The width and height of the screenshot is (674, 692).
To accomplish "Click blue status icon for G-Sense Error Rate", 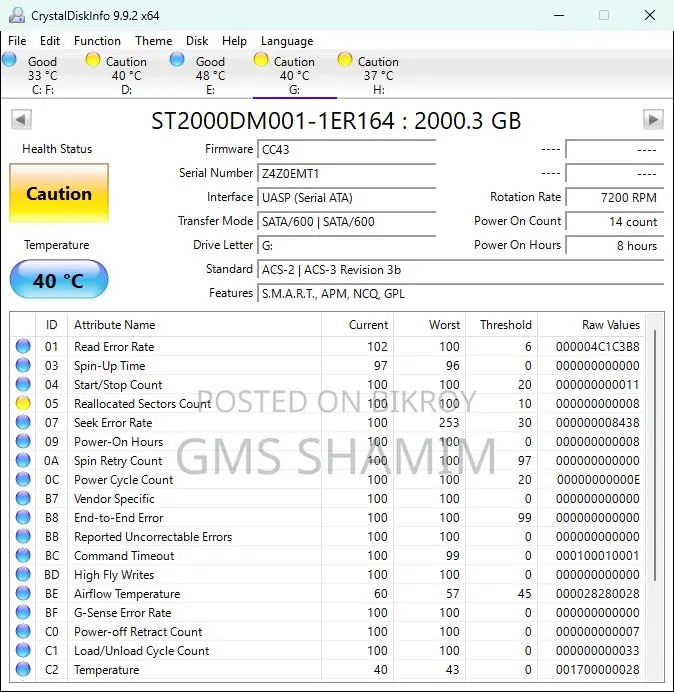I will pyautogui.click(x=23, y=612).
